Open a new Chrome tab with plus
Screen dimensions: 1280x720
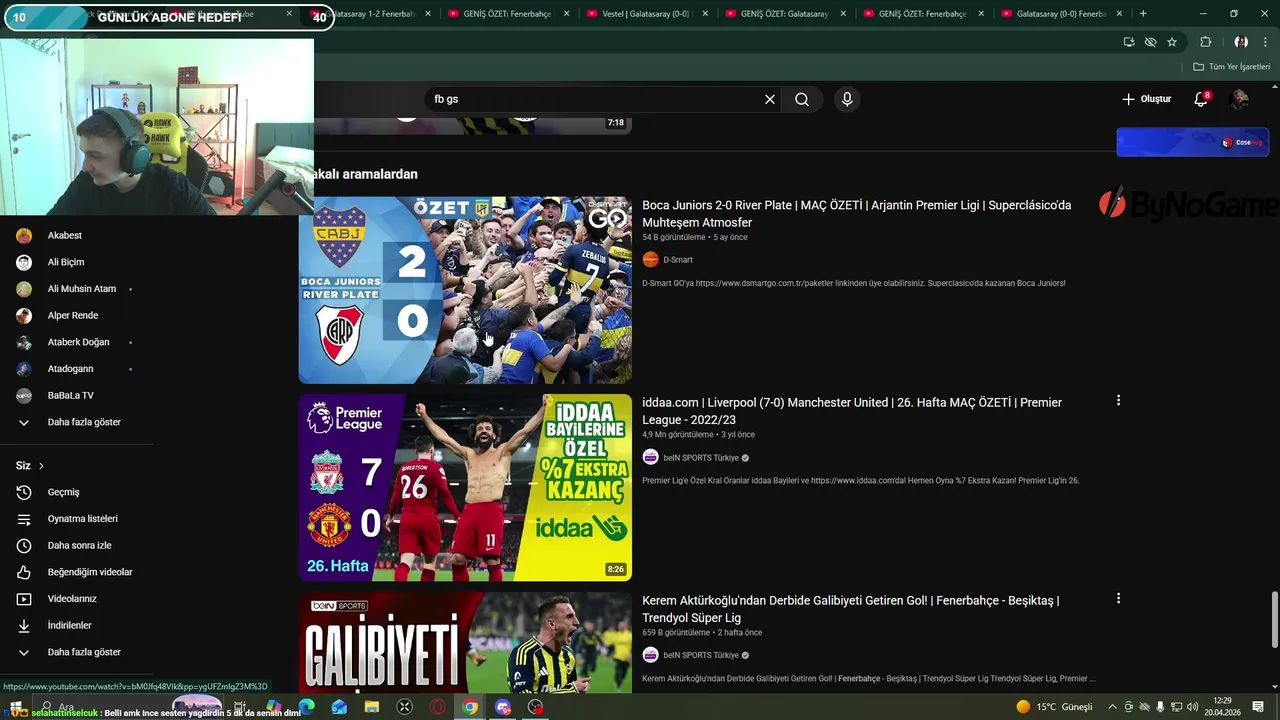(1143, 14)
